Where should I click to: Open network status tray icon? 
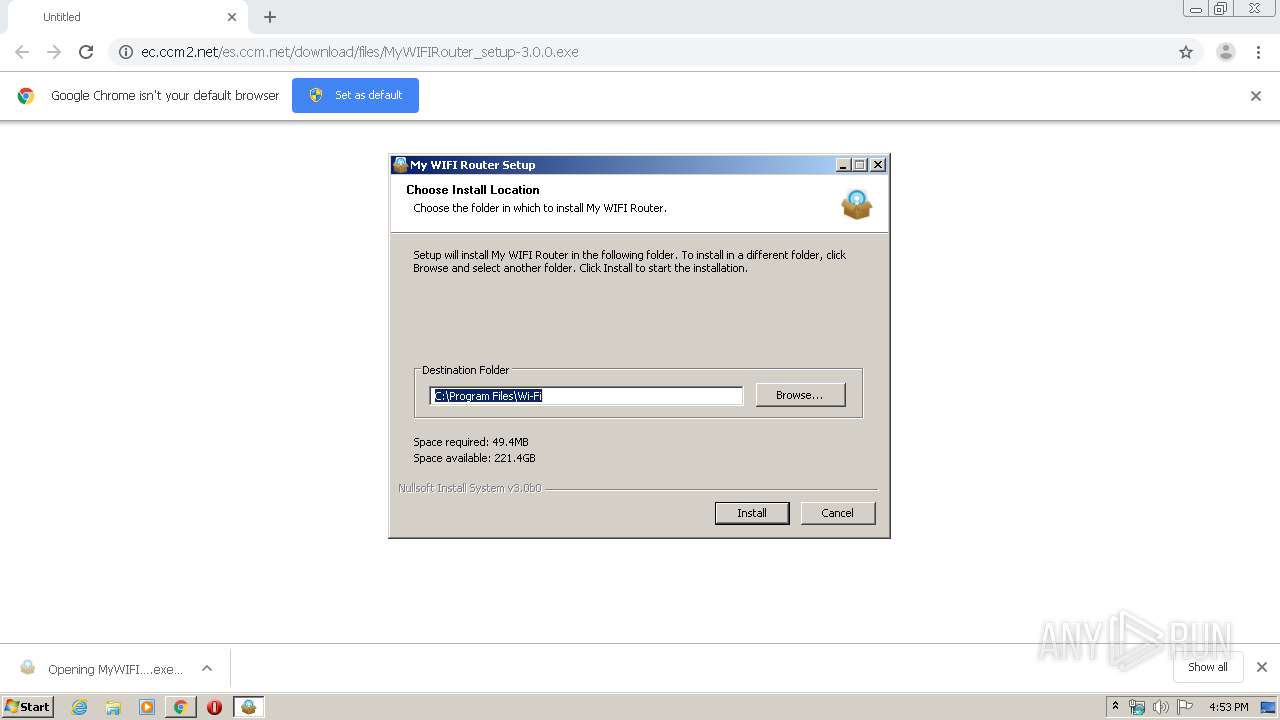1137,707
